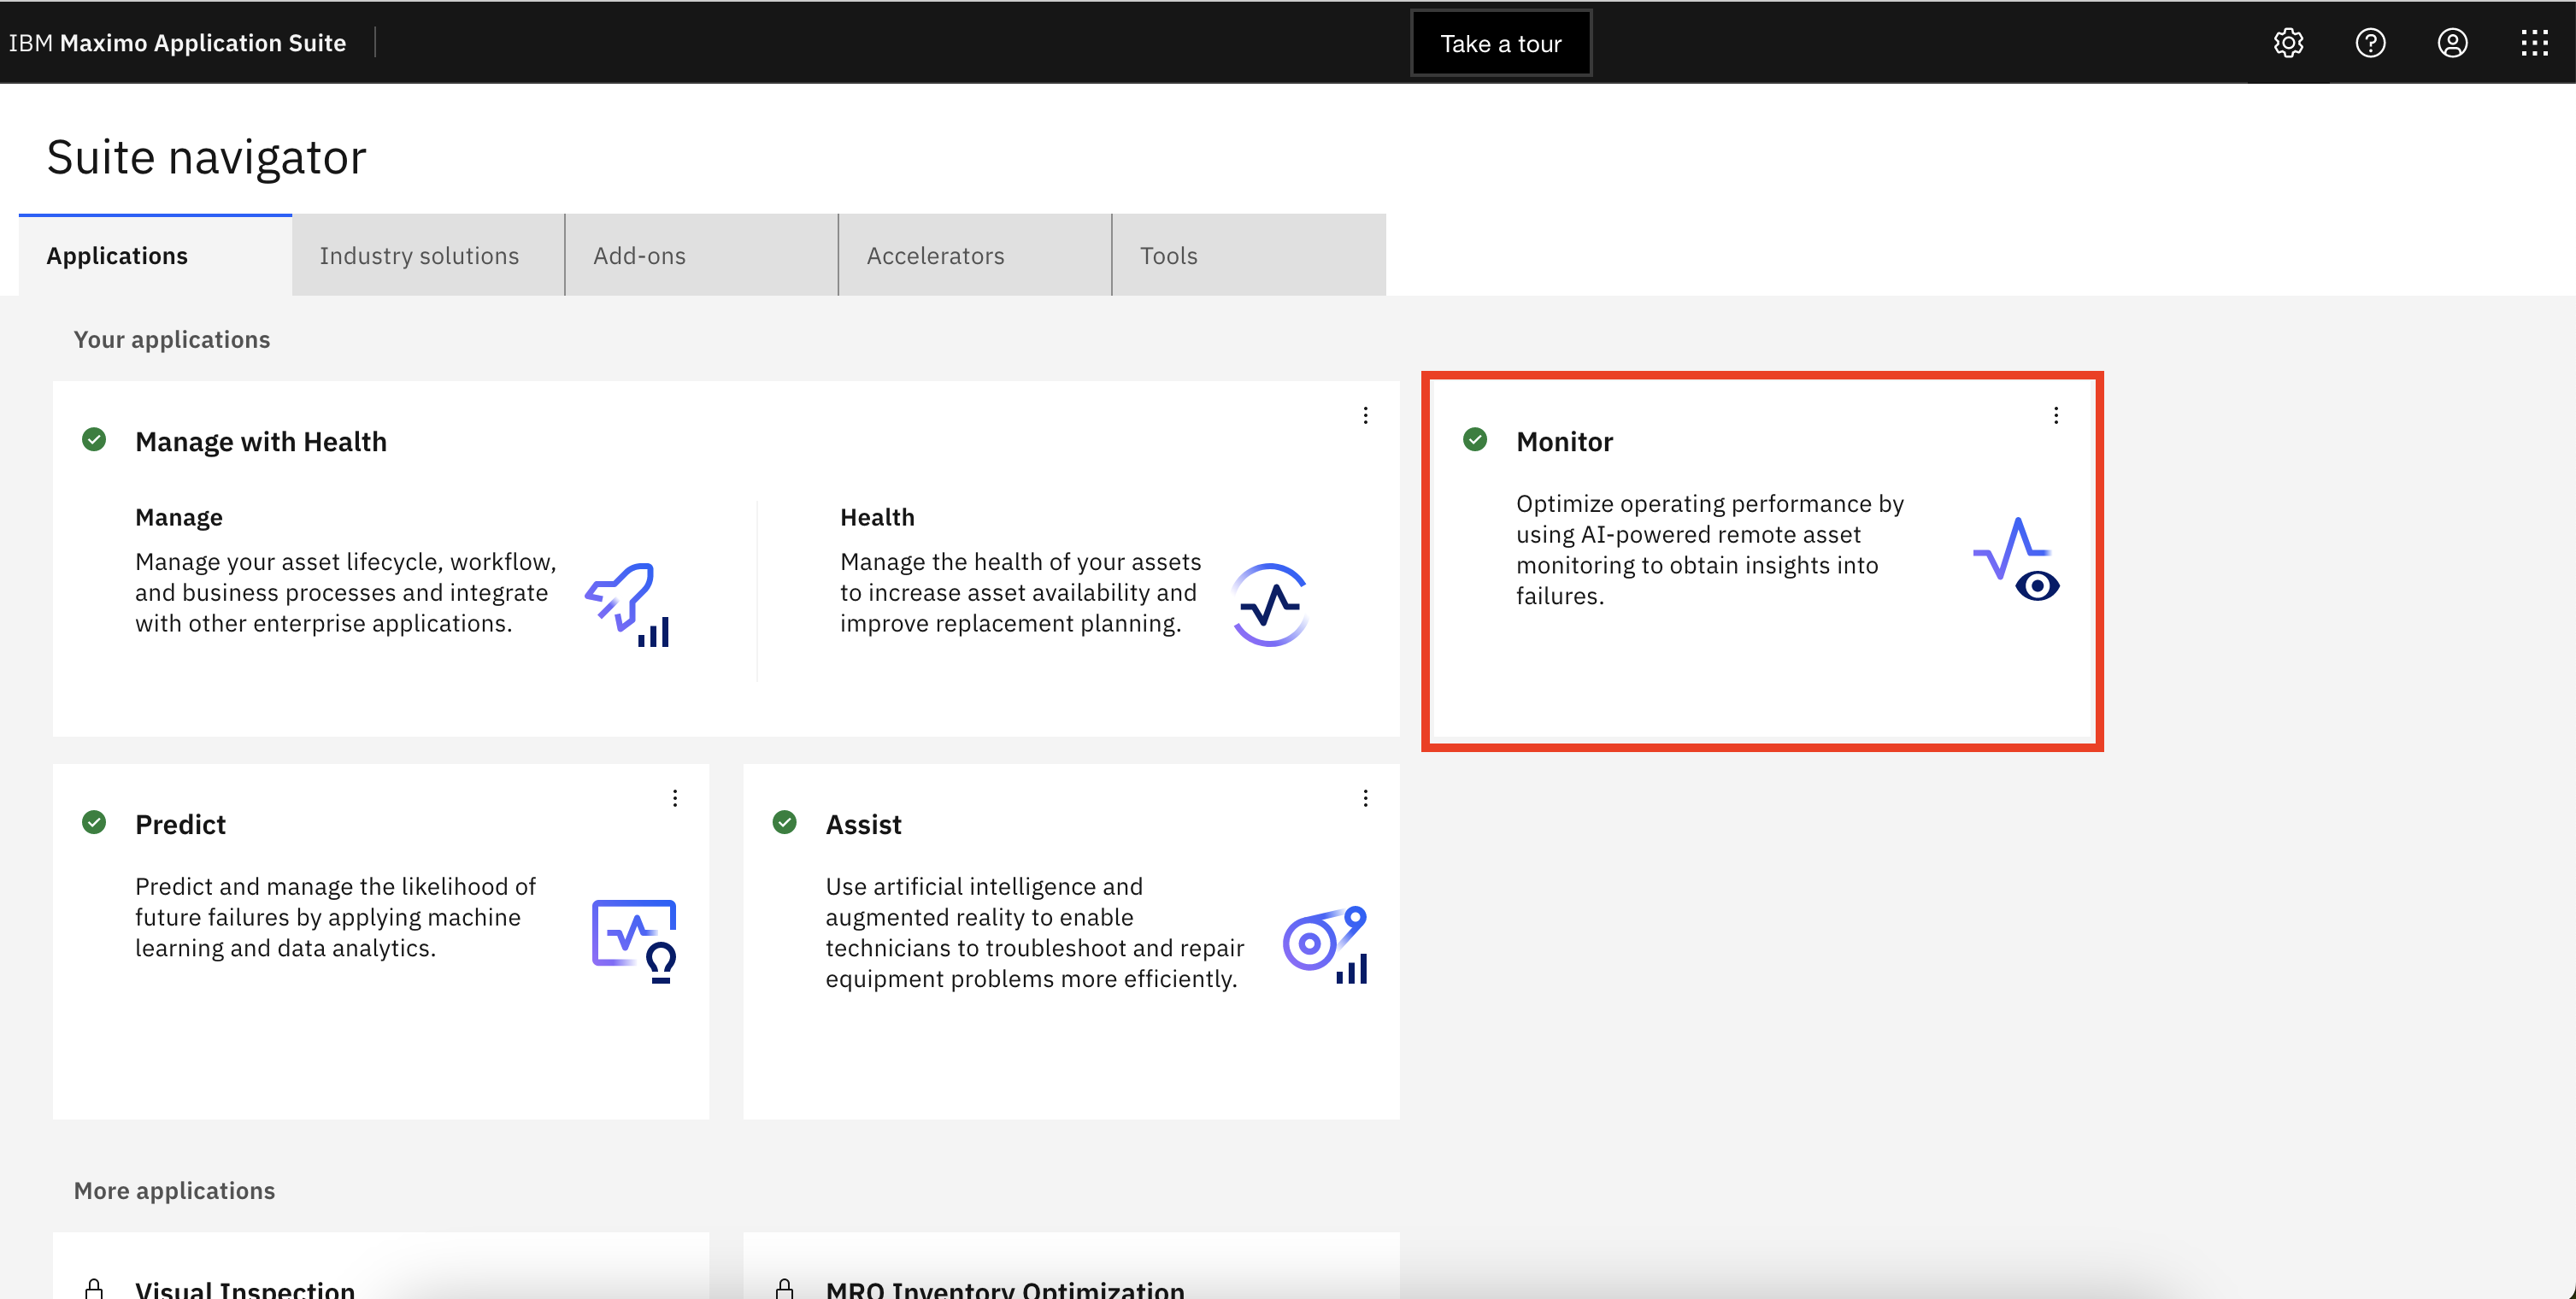The width and height of the screenshot is (2576, 1299).
Task: Click the Health pulse icon
Action: click(x=1269, y=604)
